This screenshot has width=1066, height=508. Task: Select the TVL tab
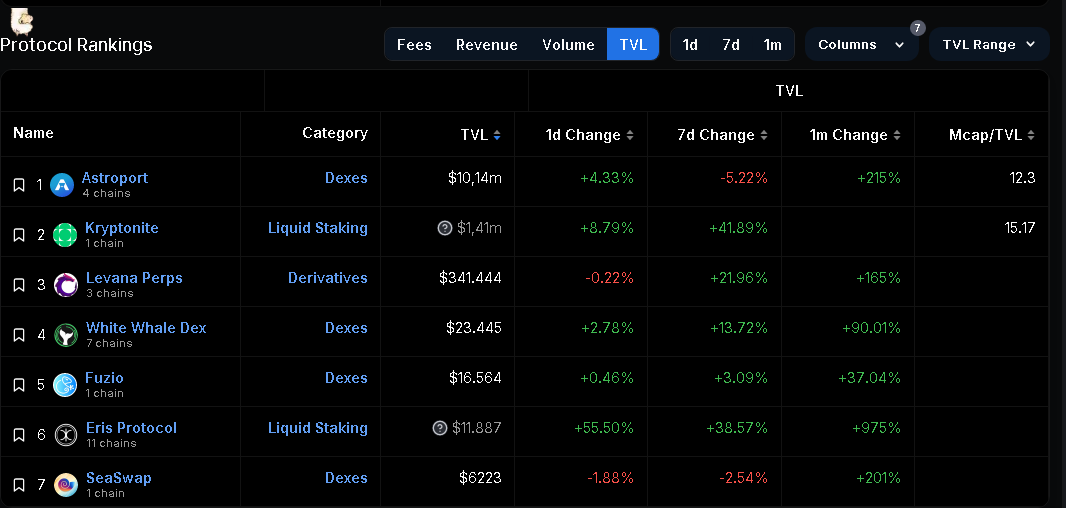click(633, 45)
